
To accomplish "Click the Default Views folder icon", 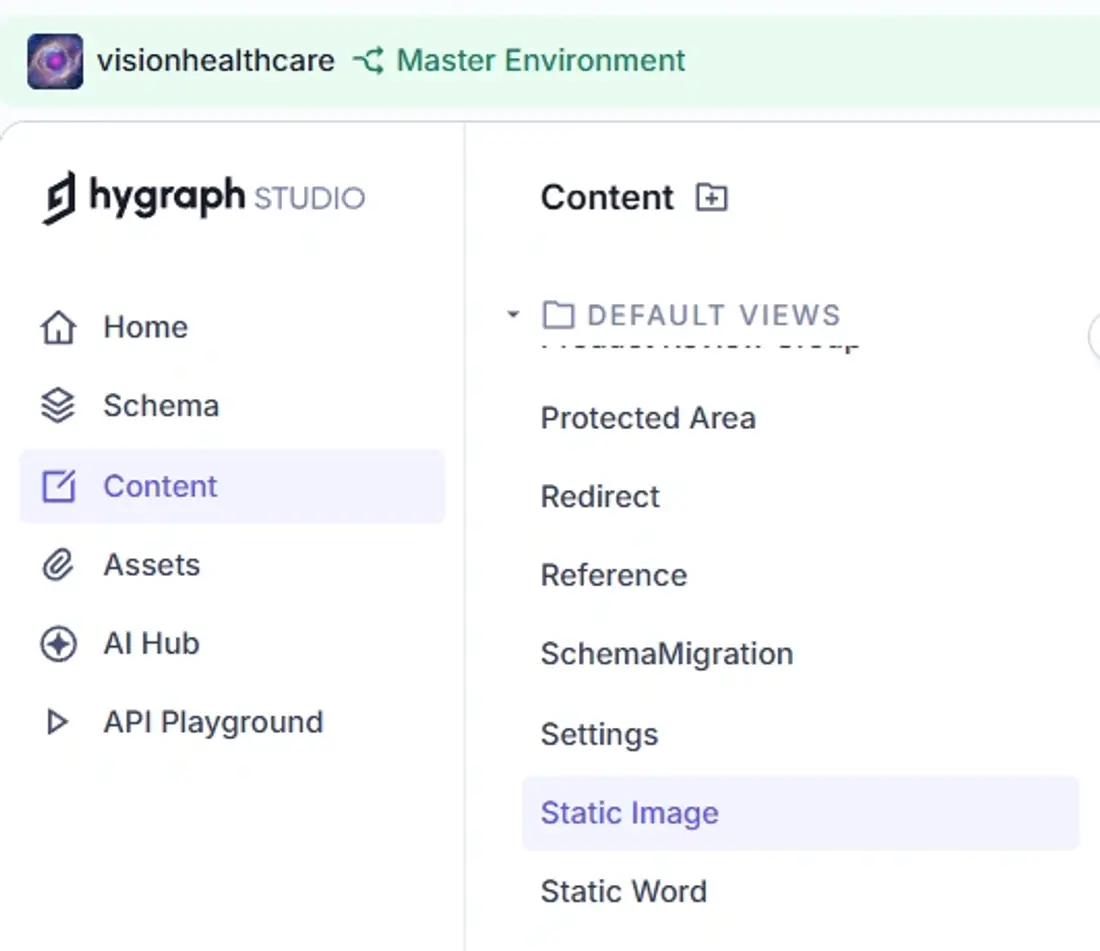I will pos(558,315).
